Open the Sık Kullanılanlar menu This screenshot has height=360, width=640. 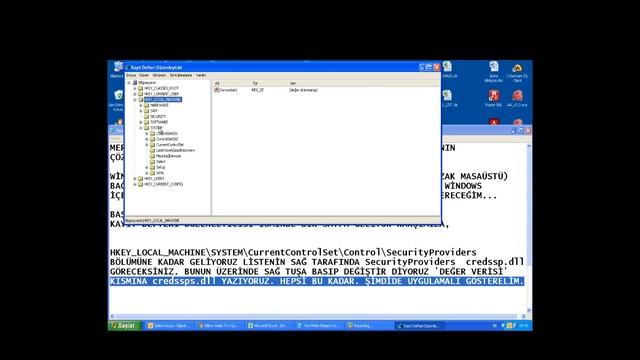tap(181, 76)
